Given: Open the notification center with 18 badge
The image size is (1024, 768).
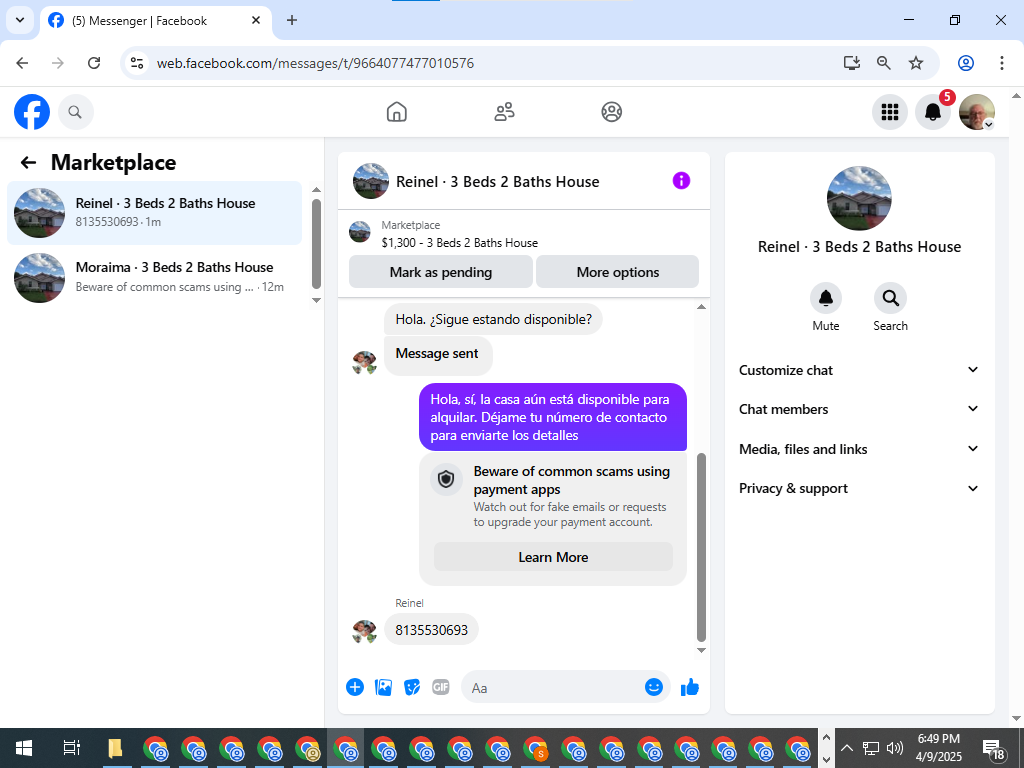Looking at the screenshot, I should 993,749.
